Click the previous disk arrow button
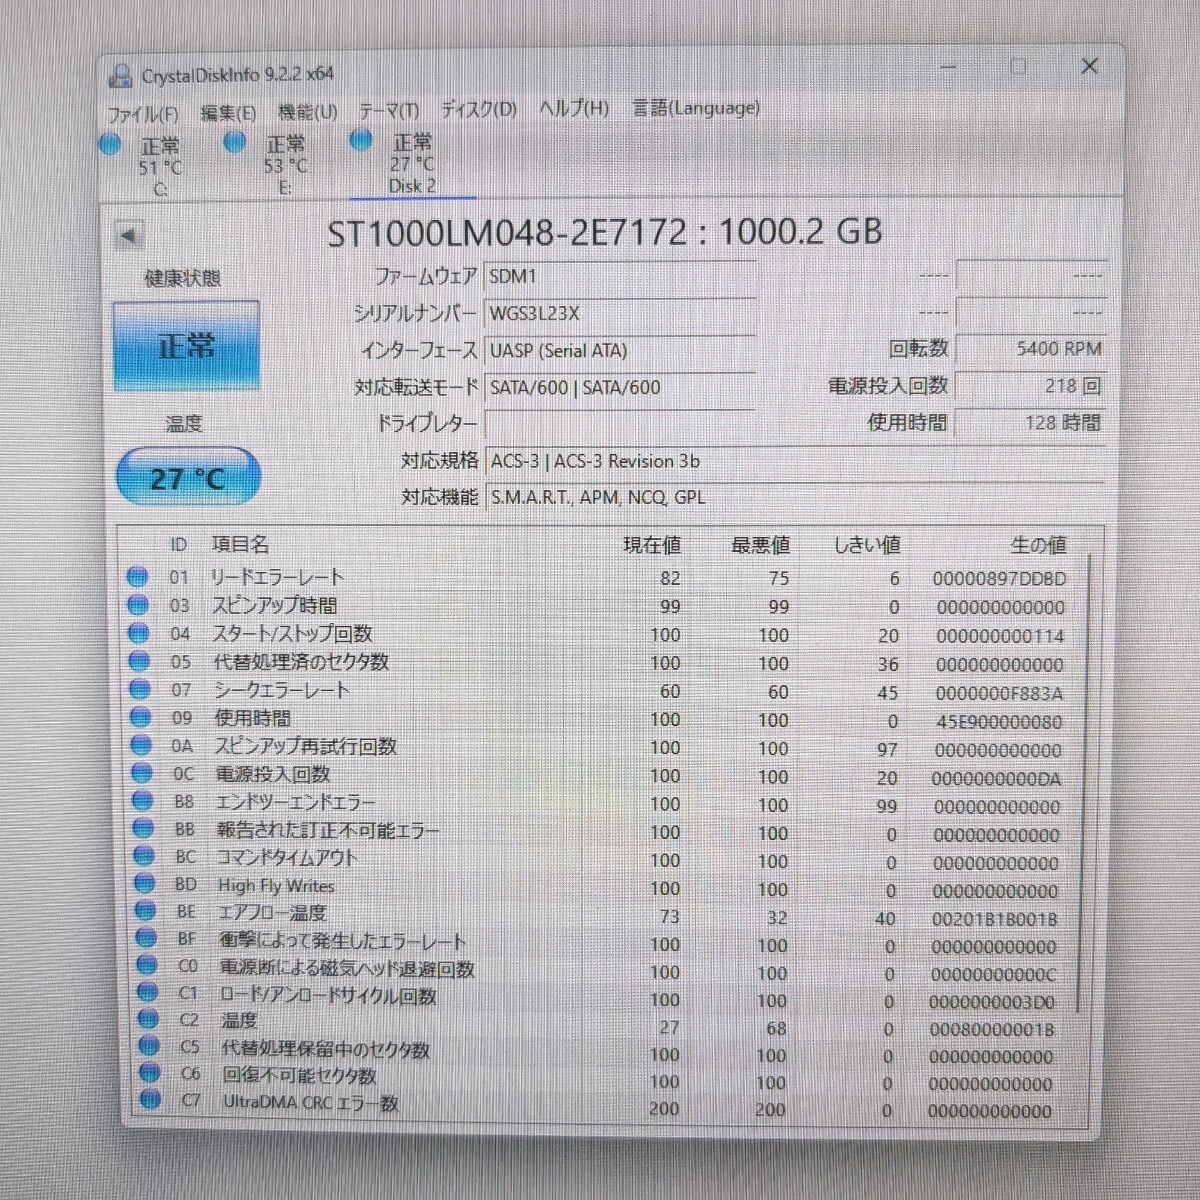Viewport: 1200px width, 1200px height. (129, 236)
